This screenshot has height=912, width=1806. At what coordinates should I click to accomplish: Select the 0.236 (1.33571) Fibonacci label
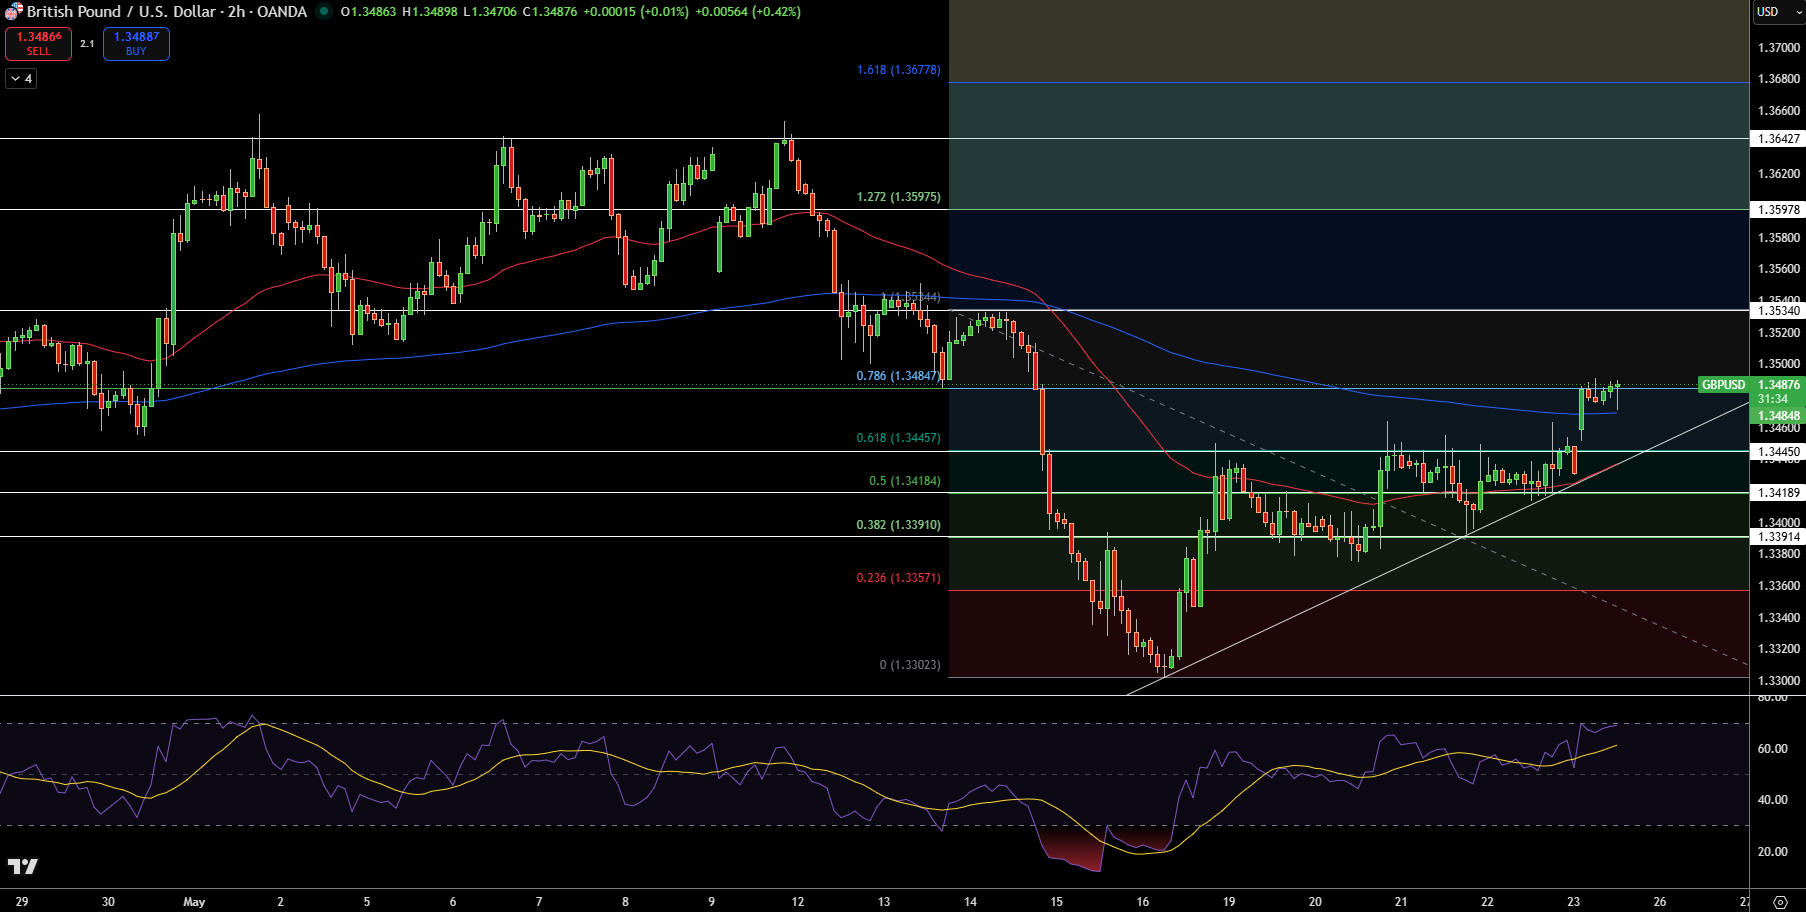pyautogui.click(x=899, y=578)
